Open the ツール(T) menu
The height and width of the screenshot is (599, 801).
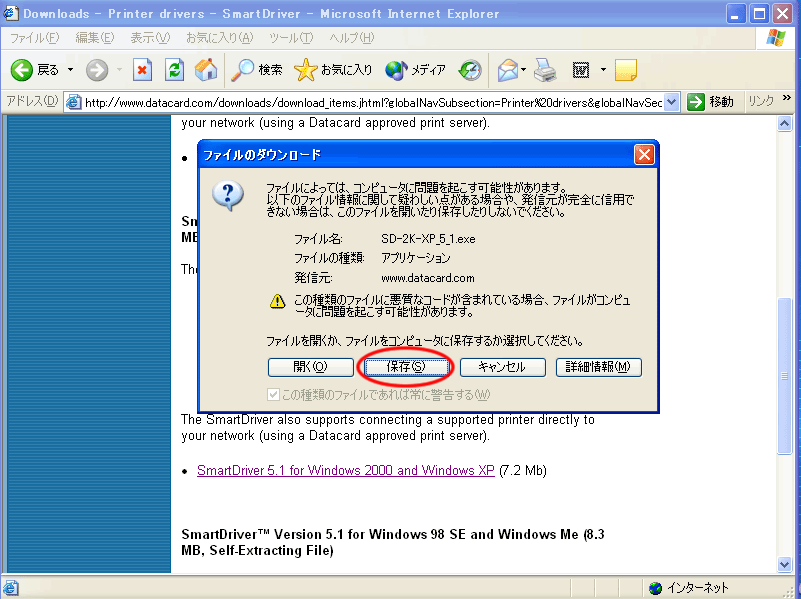[x=291, y=38]
